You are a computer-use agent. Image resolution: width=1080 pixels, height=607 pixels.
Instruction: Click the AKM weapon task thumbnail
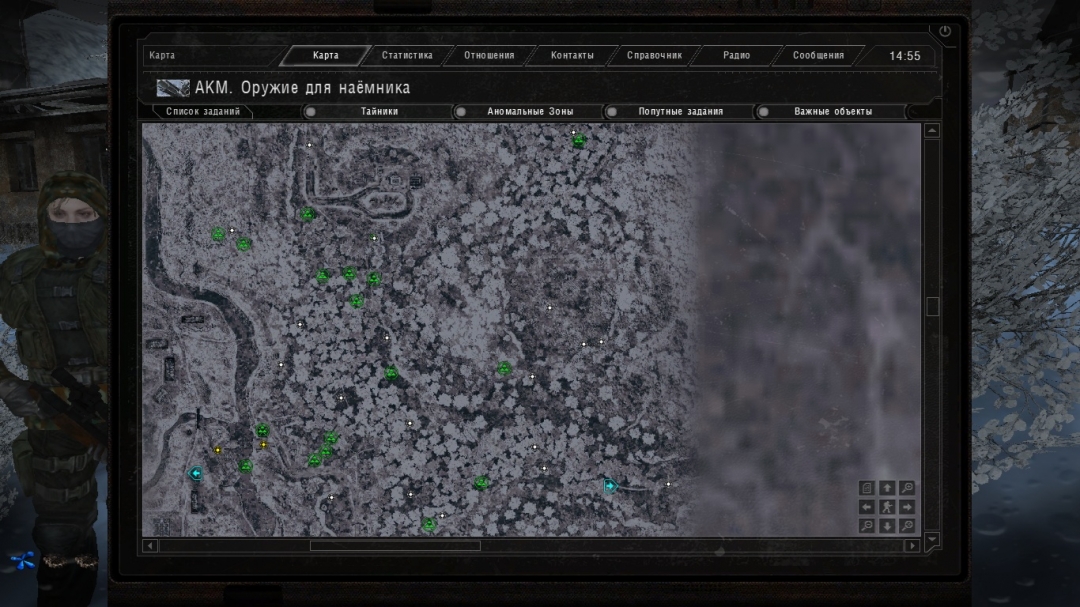173,88
